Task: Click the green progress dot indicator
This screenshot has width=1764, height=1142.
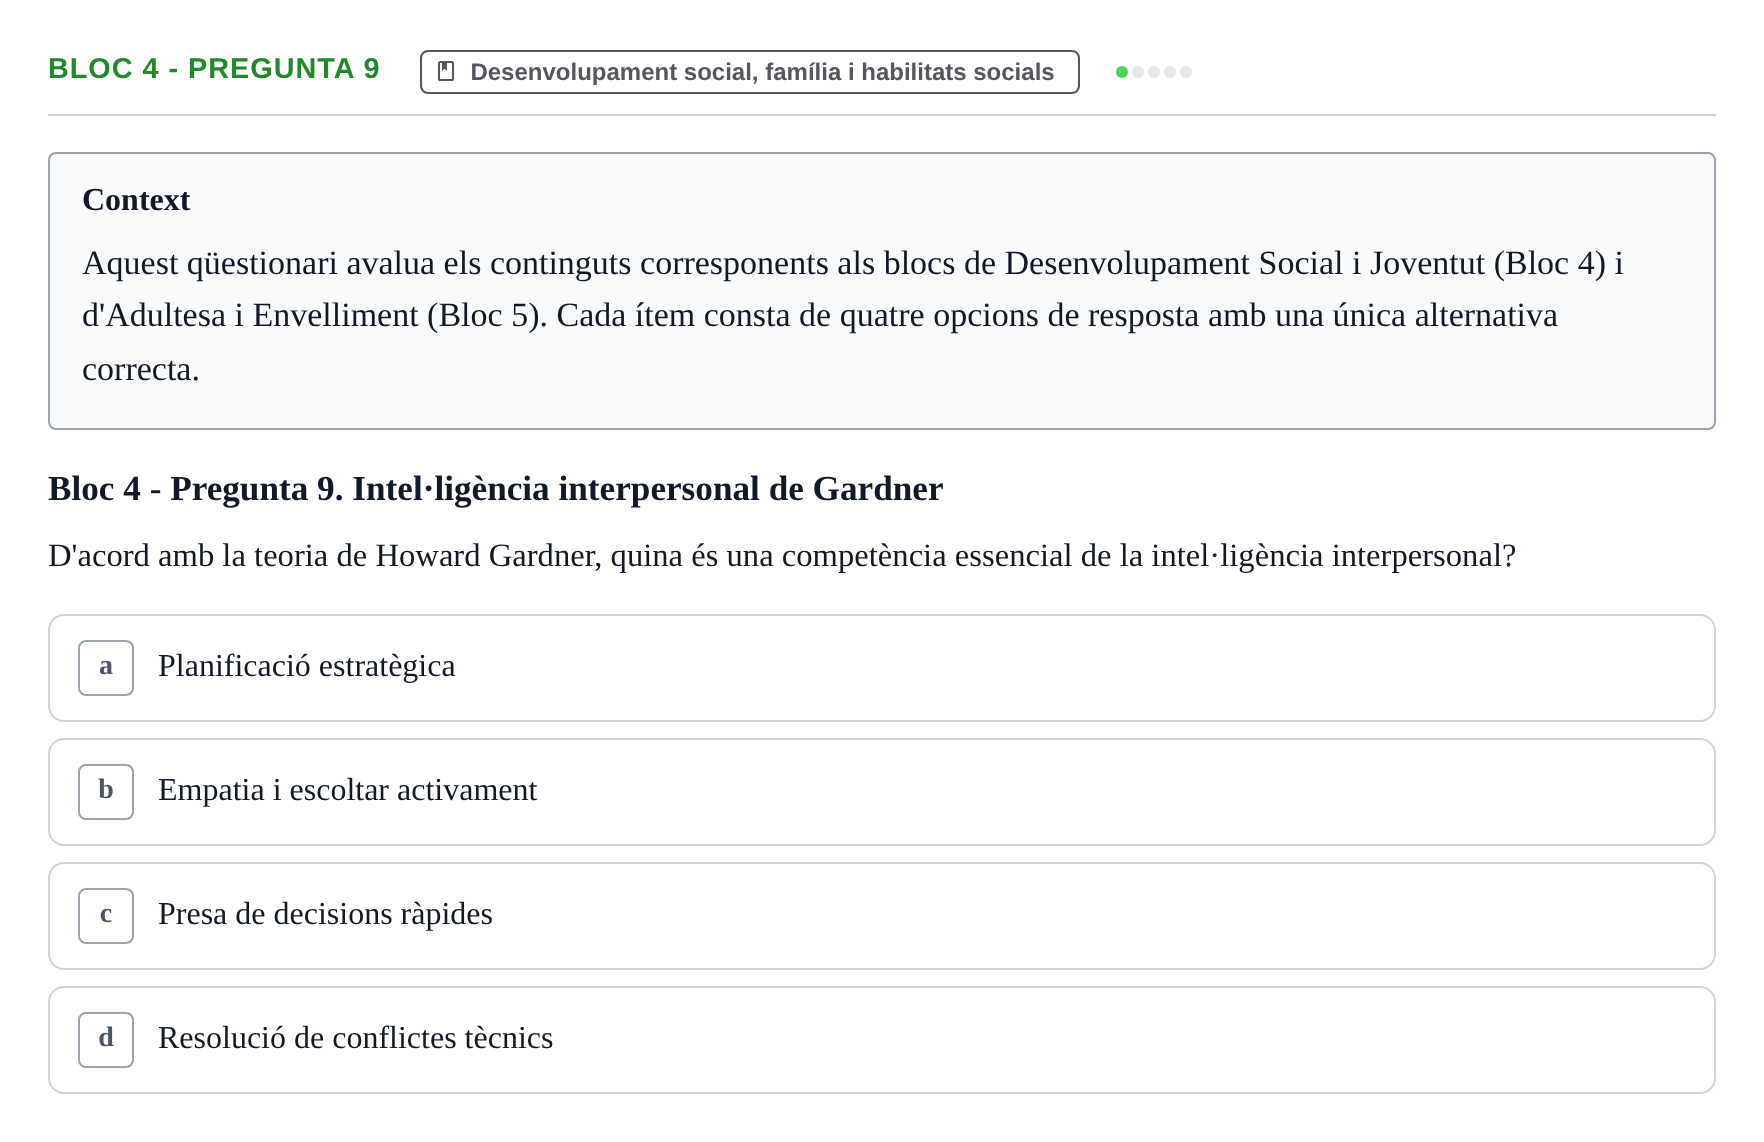Action: pos(1122,72)
